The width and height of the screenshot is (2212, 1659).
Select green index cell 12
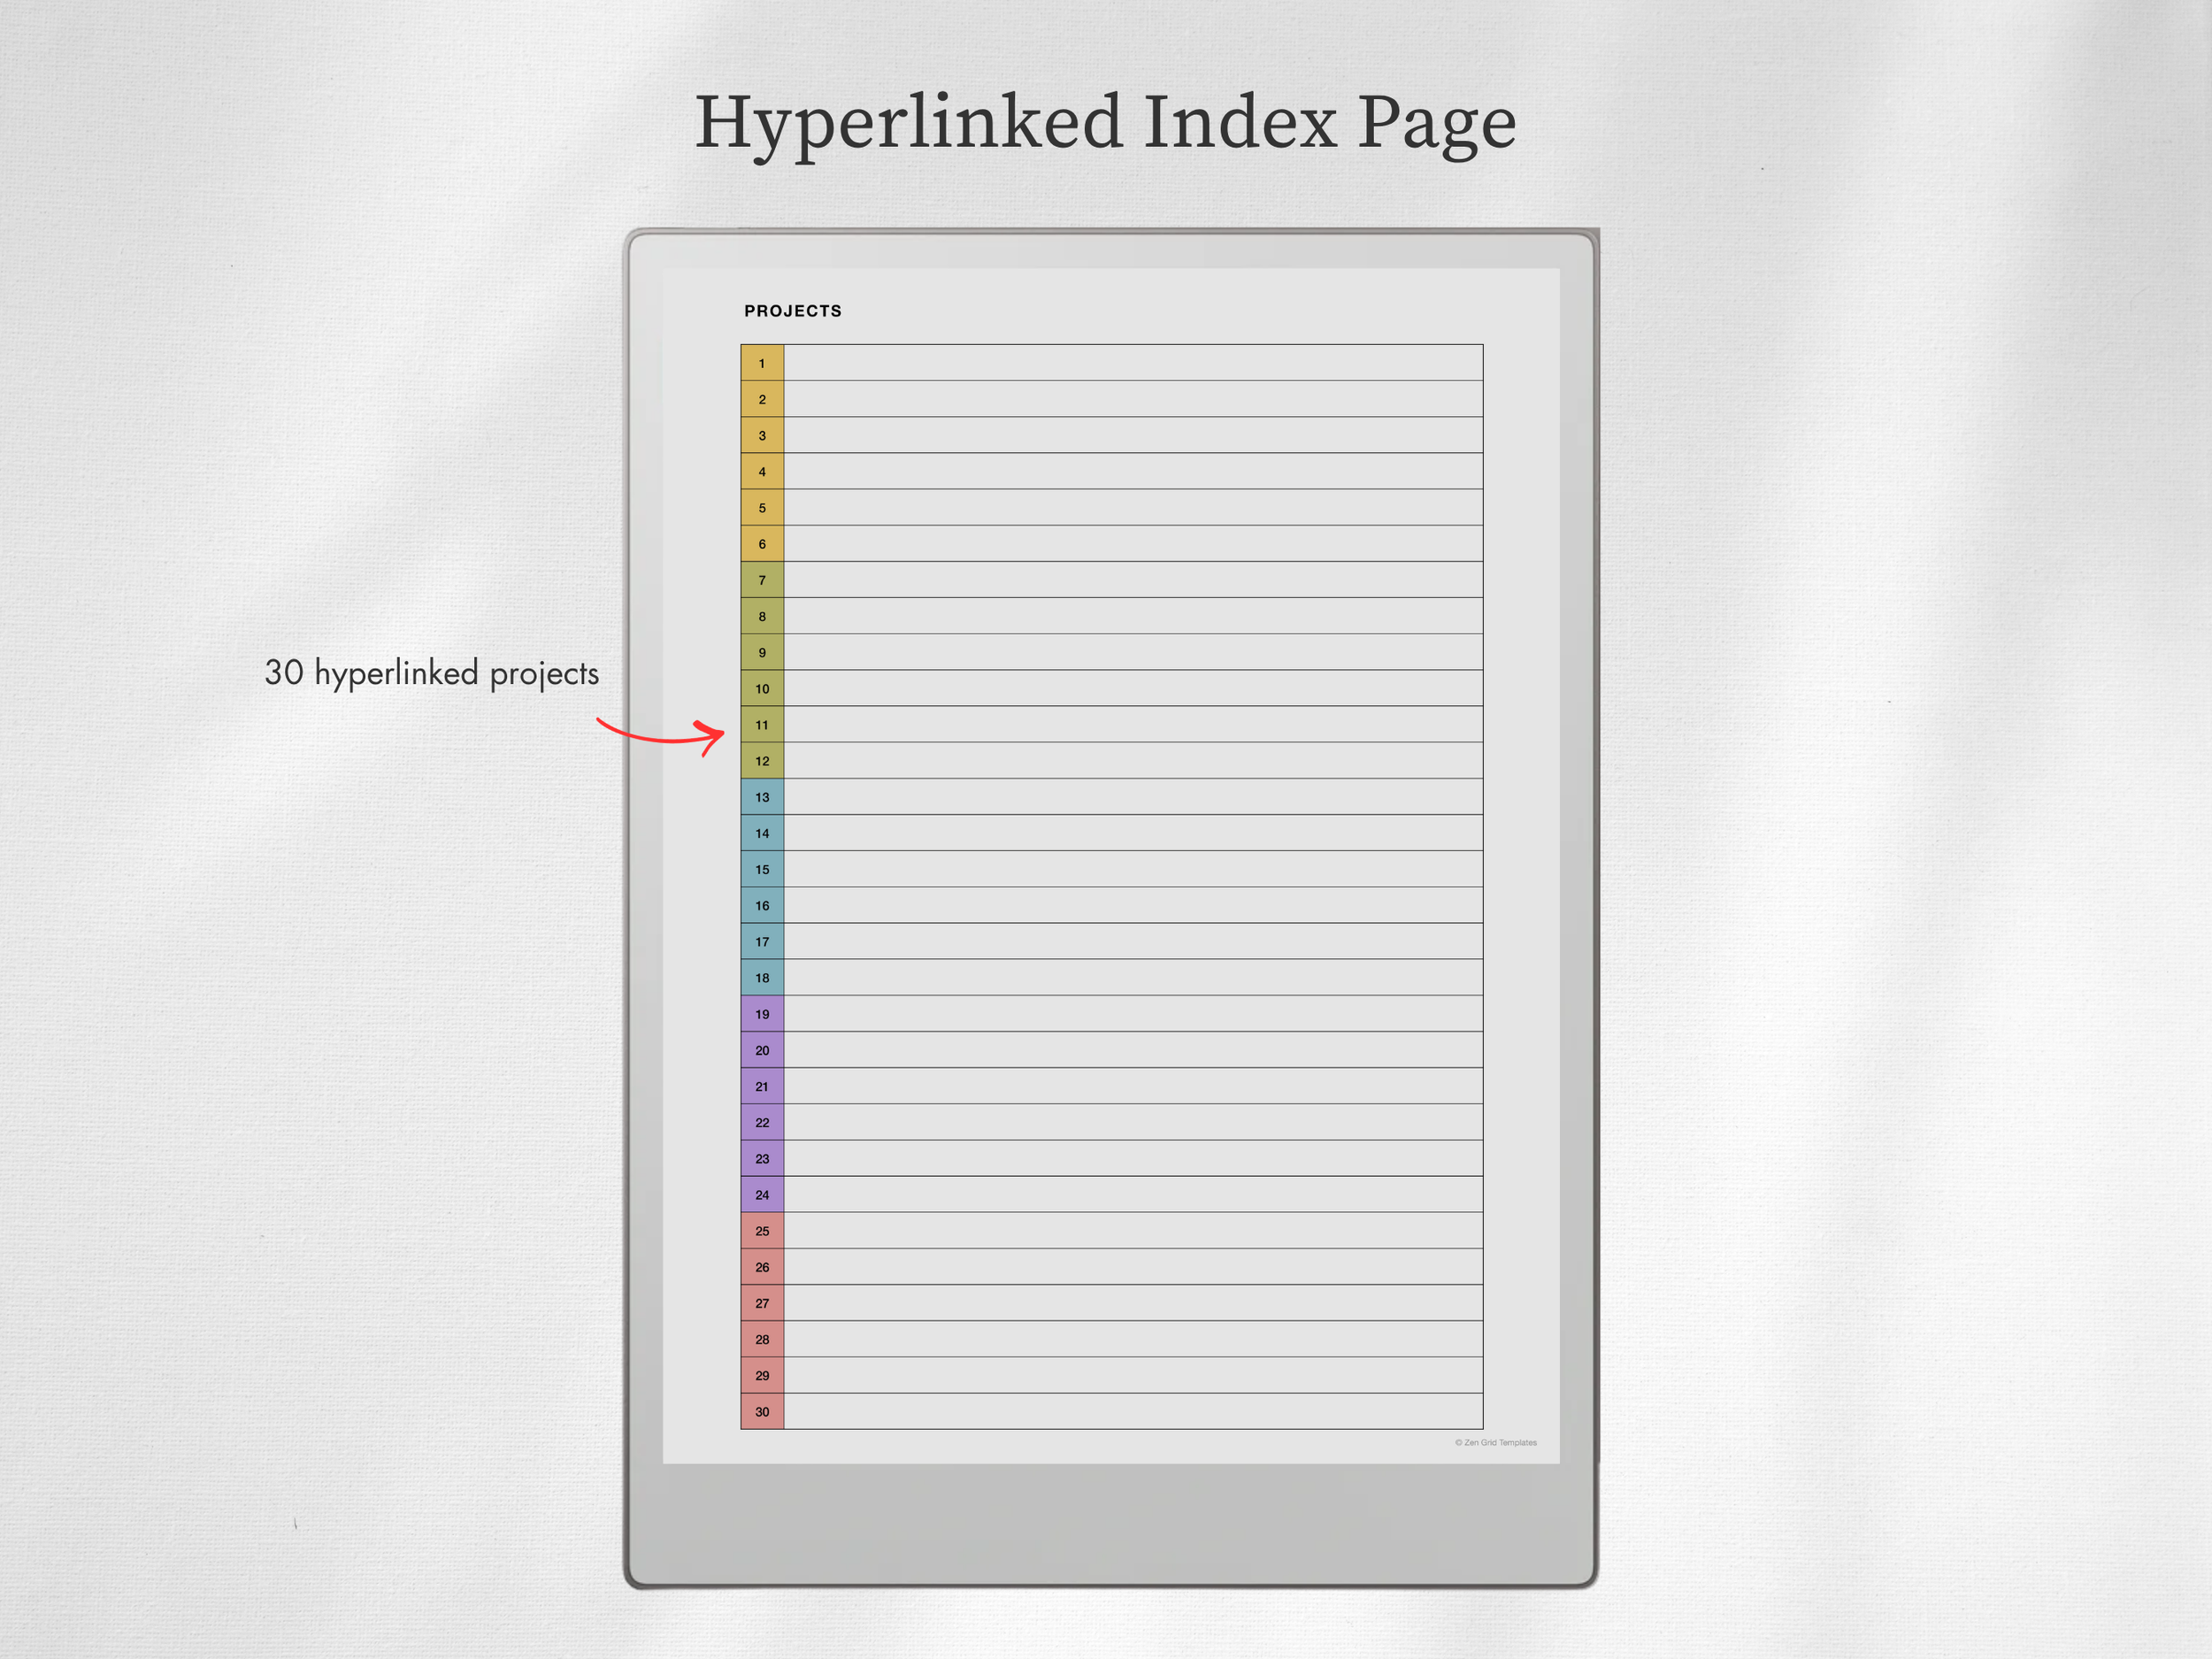point(762,761)
